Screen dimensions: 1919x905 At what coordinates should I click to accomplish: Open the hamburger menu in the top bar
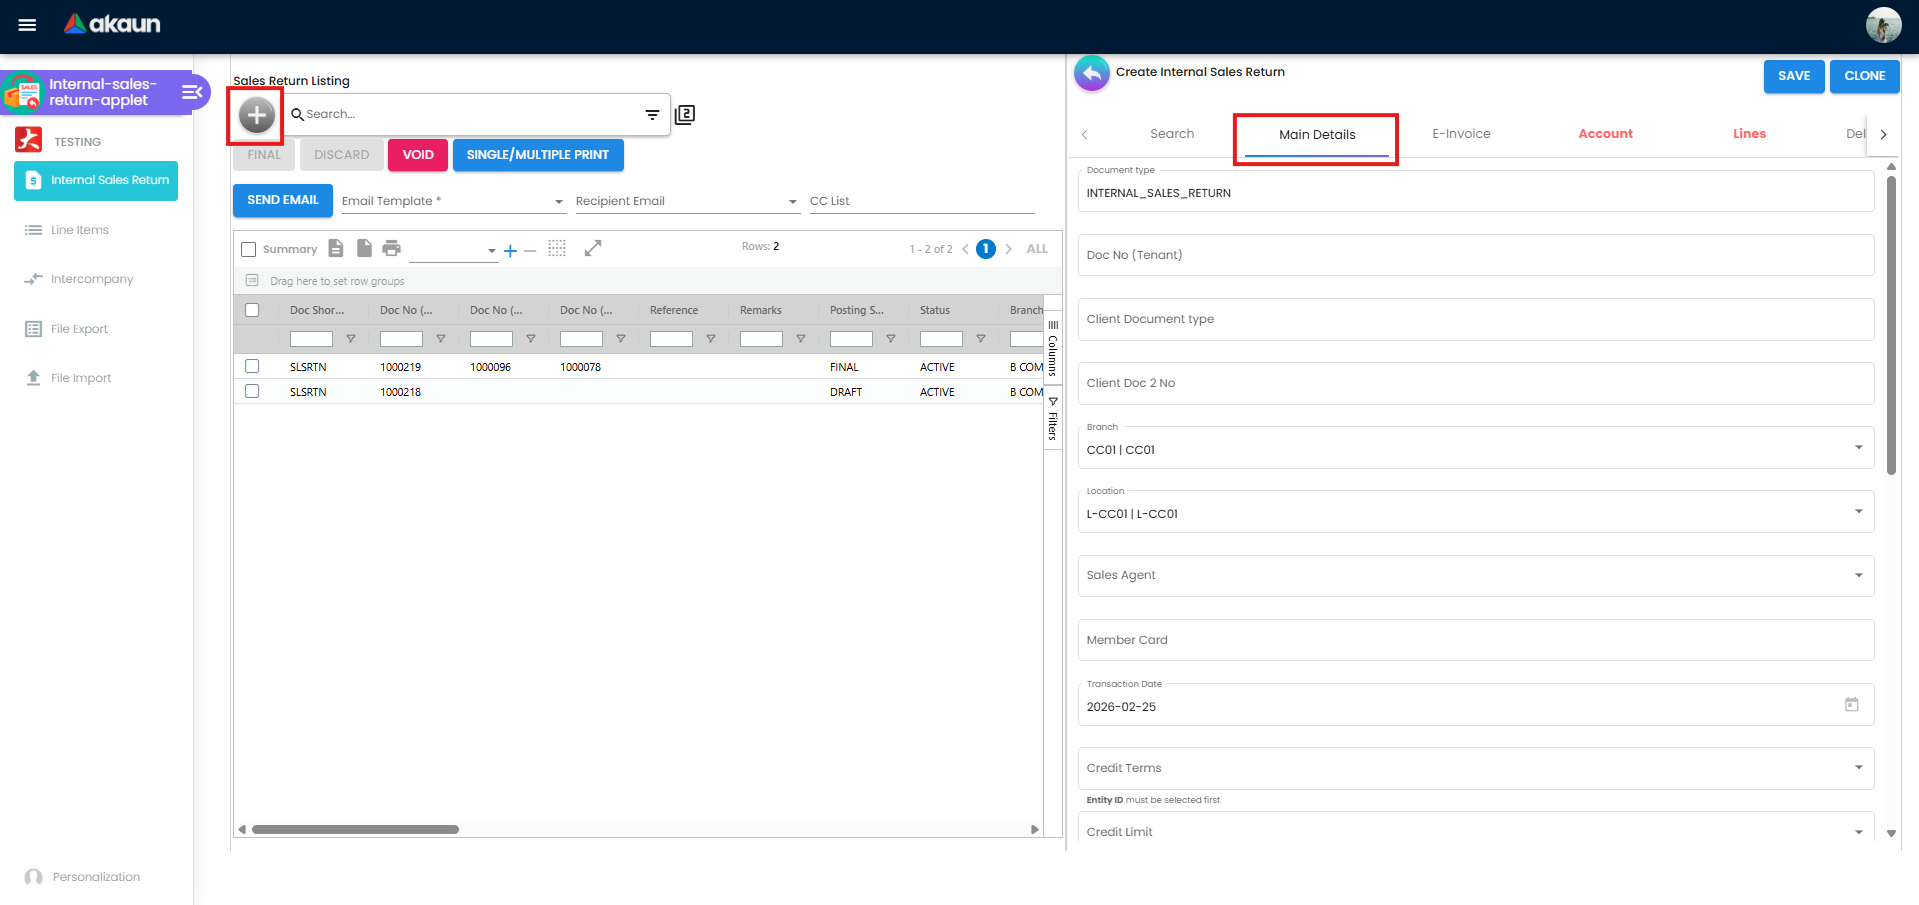pos(27,25)
